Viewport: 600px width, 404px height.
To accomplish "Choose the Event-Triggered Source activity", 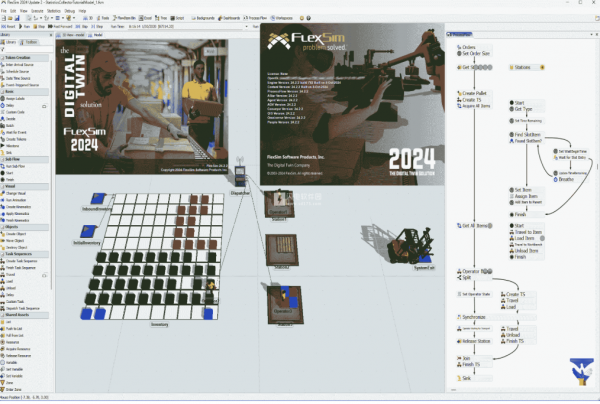I will [22, 85].
